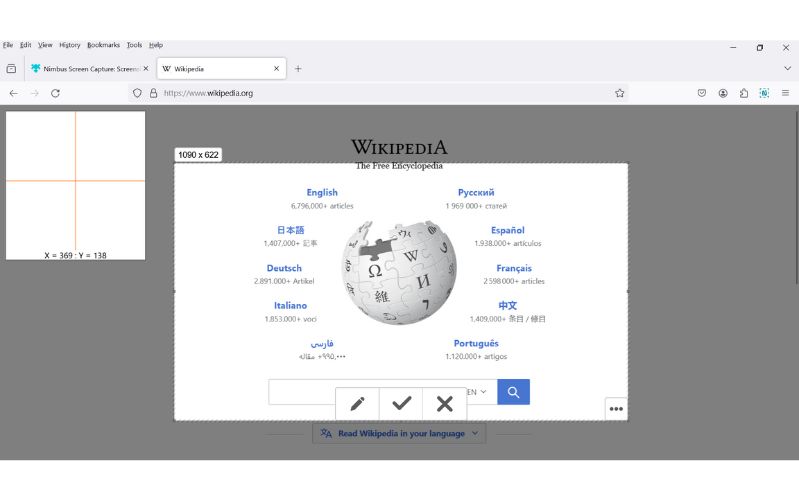Viewport: 799px width, 500px height.
Task: Click the tracking protection shield icon
Action: pyautogui.click(x=137, y=93)
